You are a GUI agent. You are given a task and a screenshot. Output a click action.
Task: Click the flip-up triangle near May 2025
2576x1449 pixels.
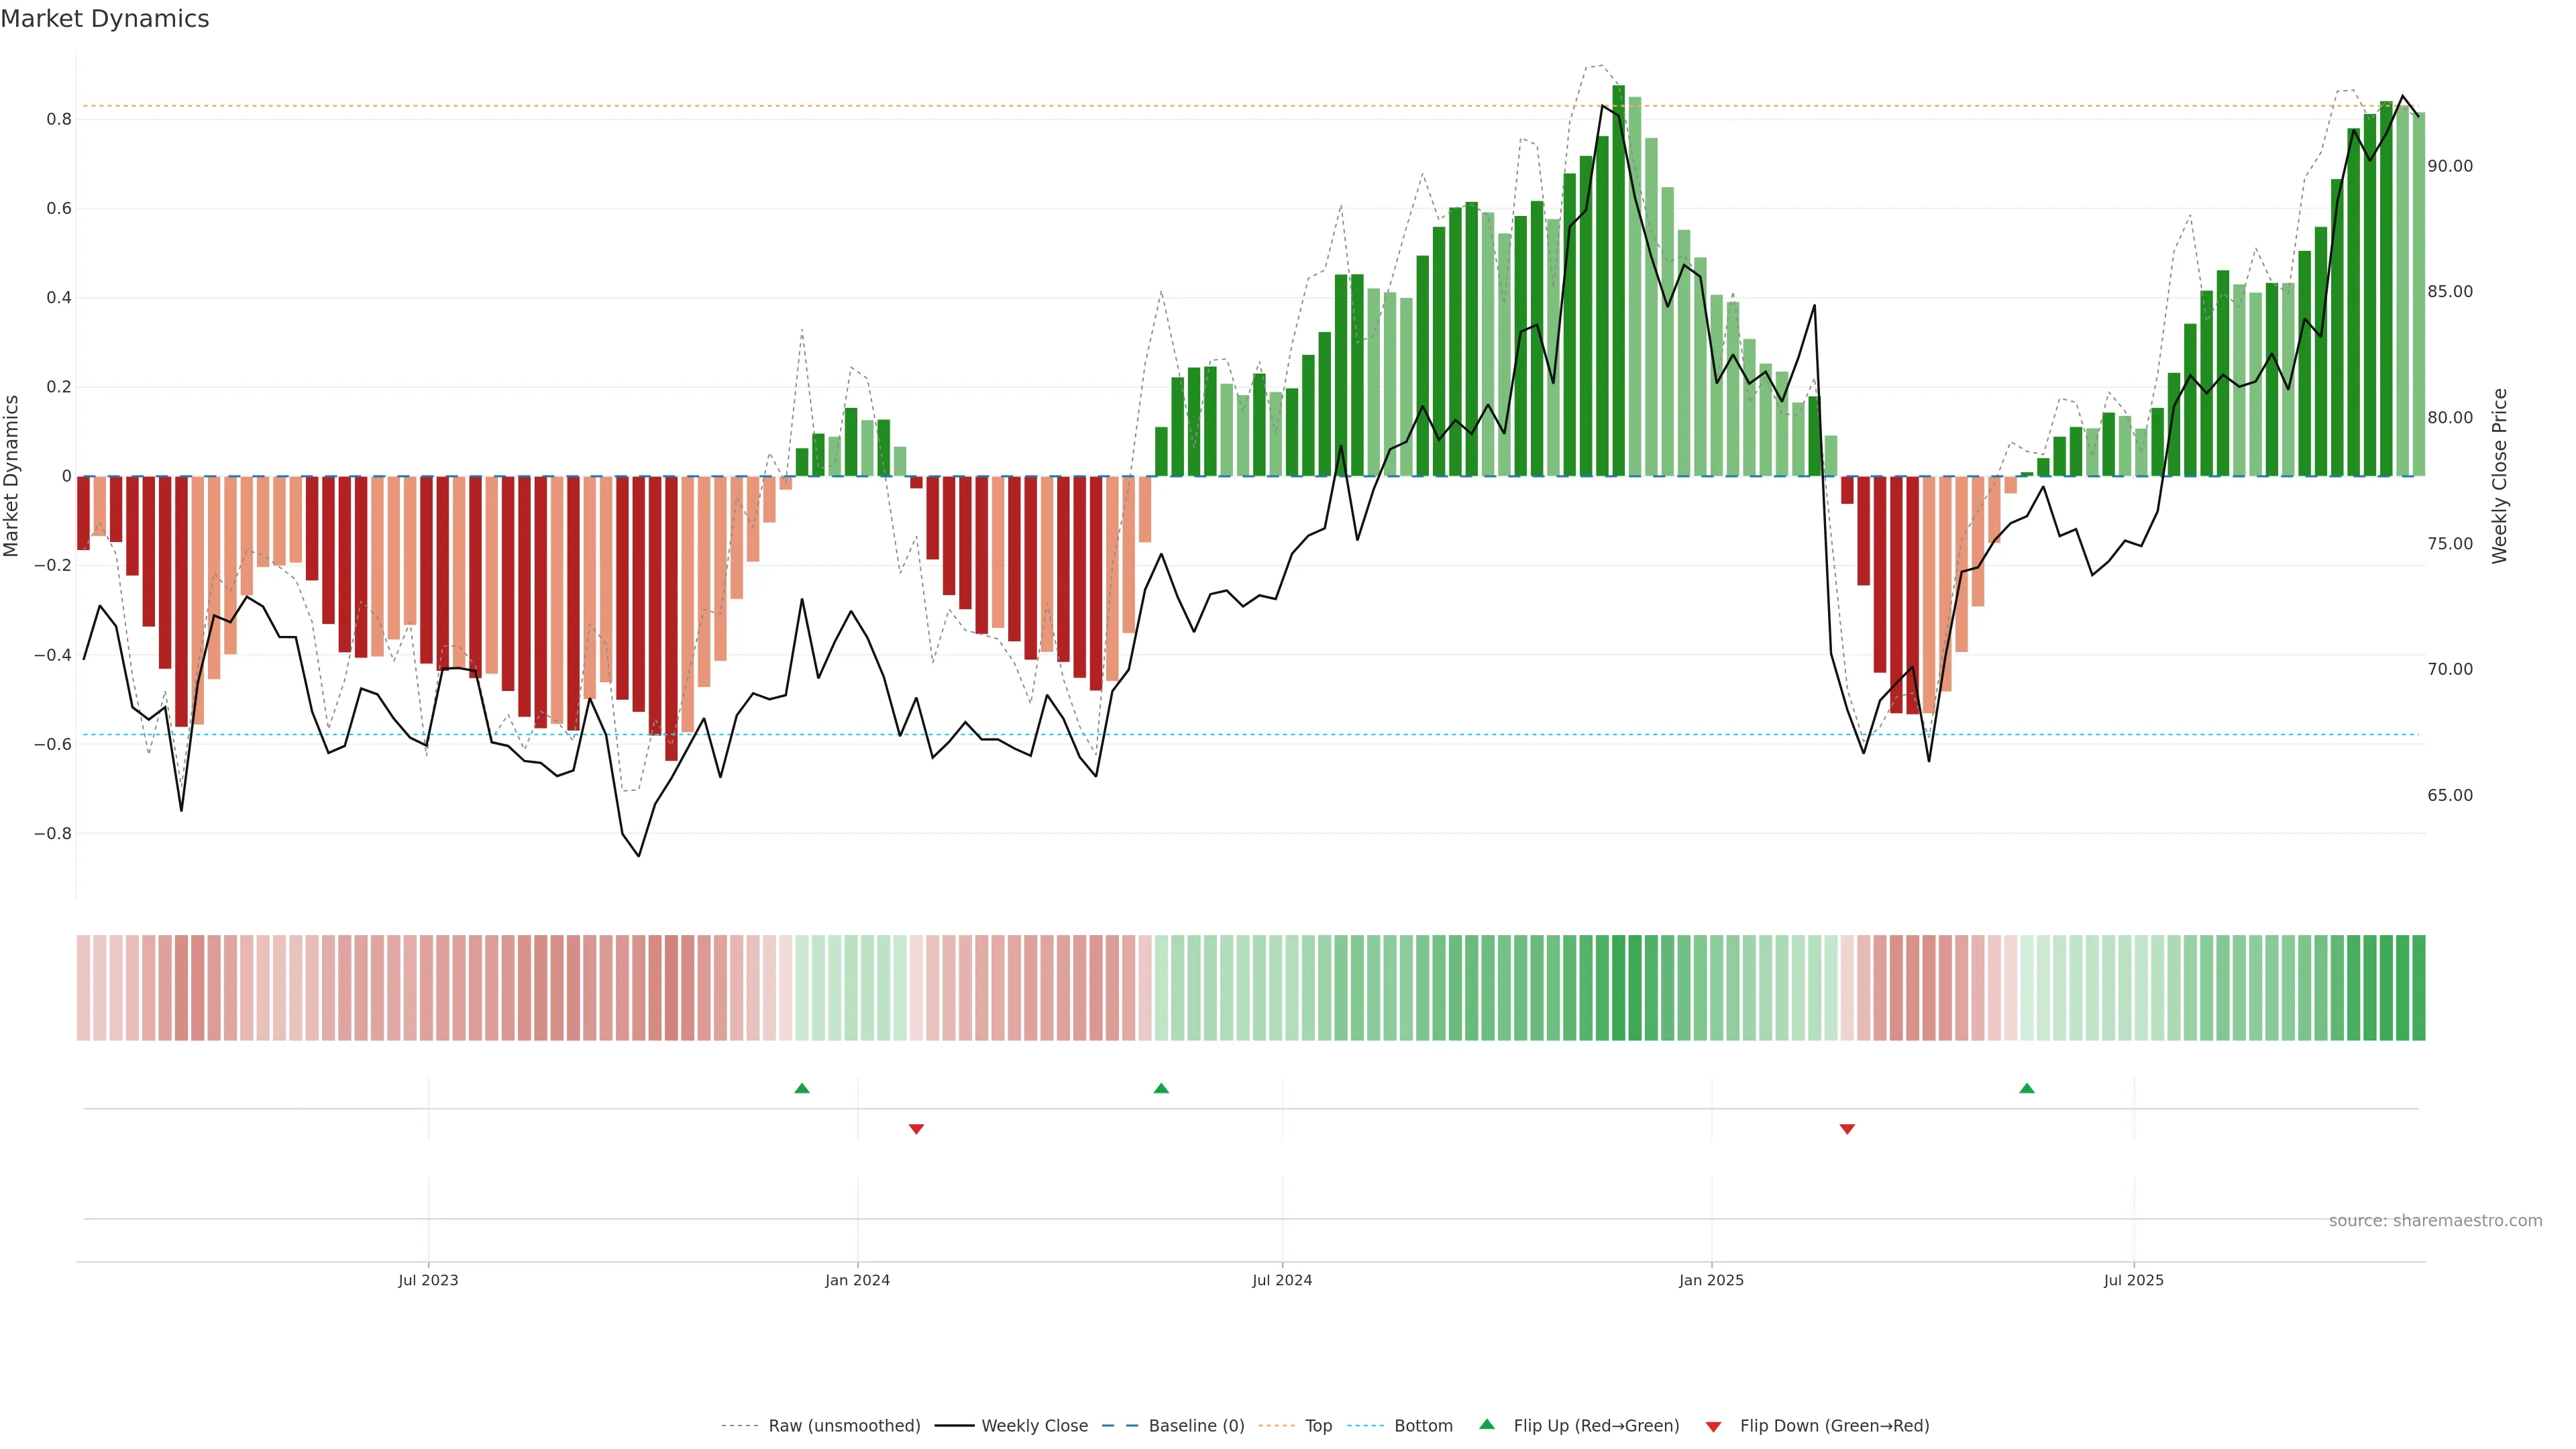2026,1088
